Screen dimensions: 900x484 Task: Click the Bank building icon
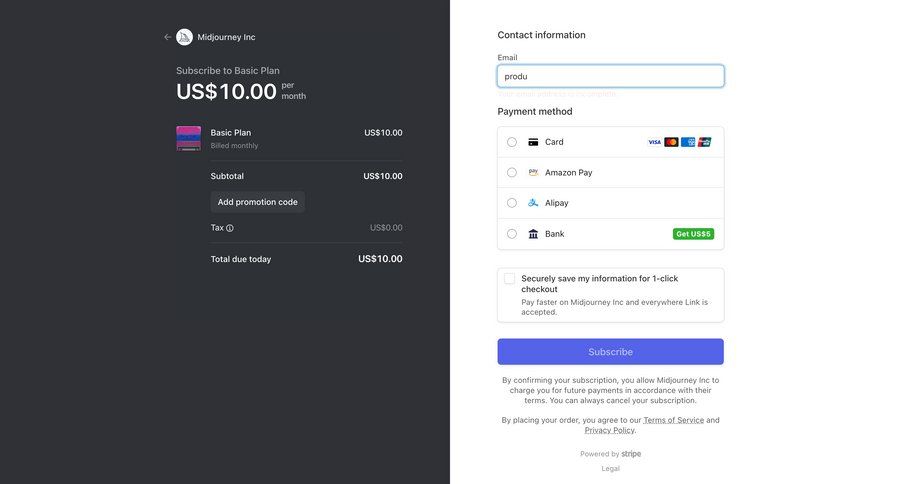533,234
